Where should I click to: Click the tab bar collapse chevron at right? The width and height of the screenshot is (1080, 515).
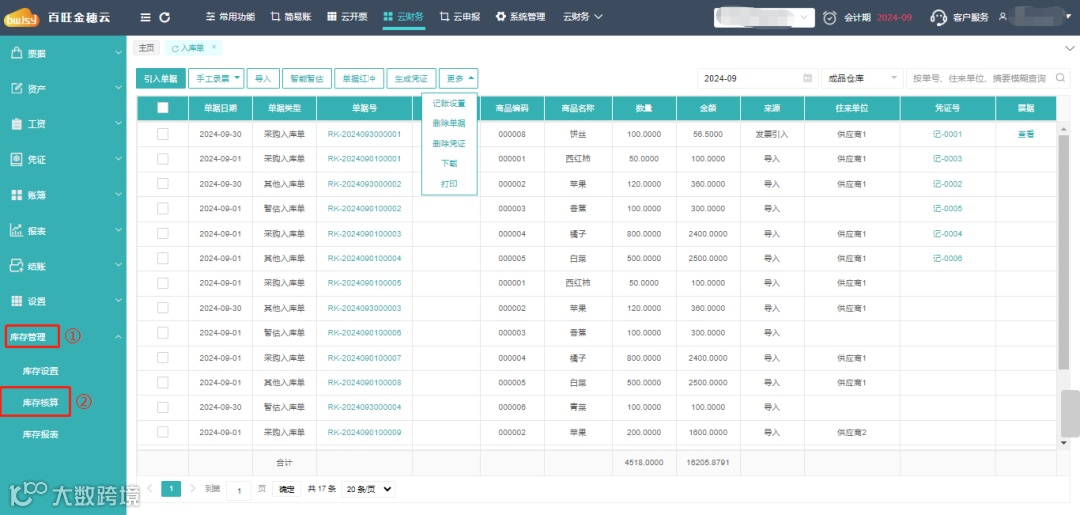pyautogui.click(x=1070, y=48)
